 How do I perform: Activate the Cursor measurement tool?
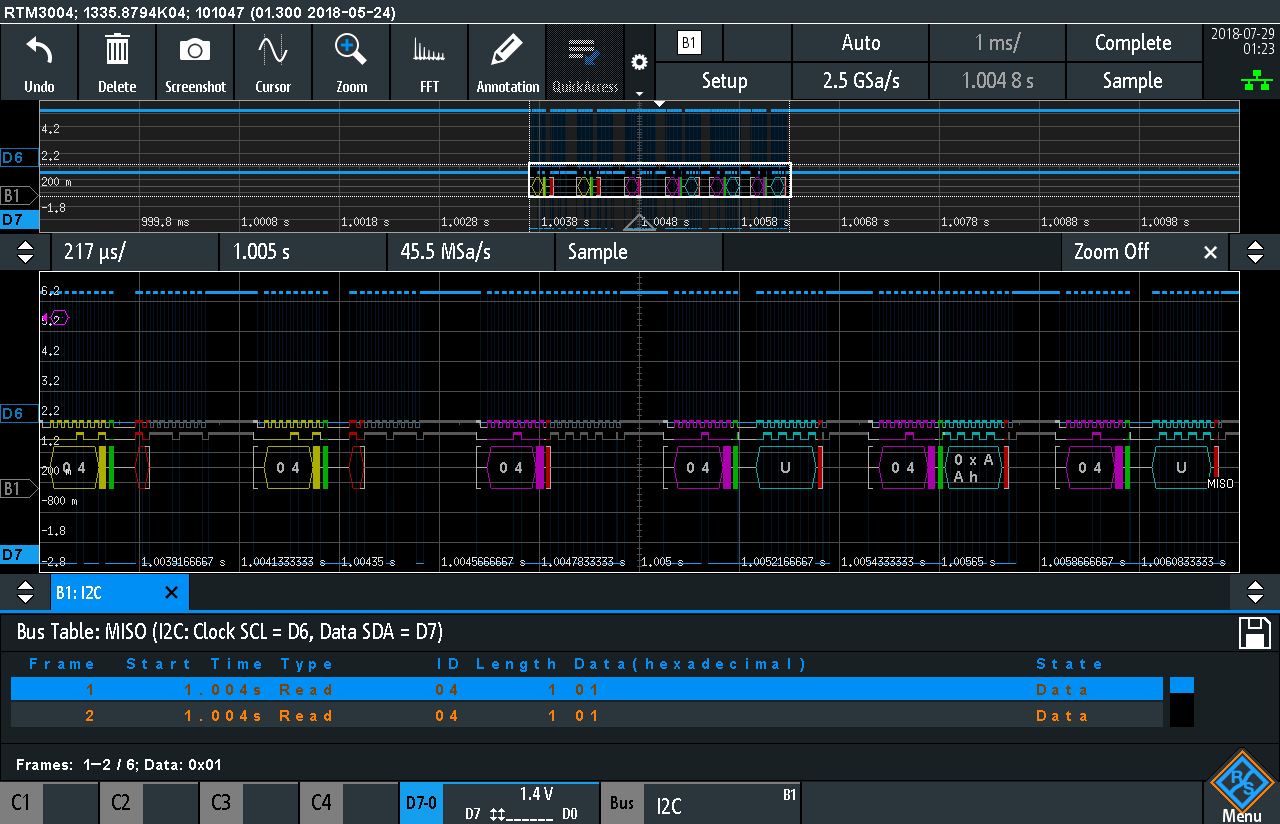(x=272, y=62)
